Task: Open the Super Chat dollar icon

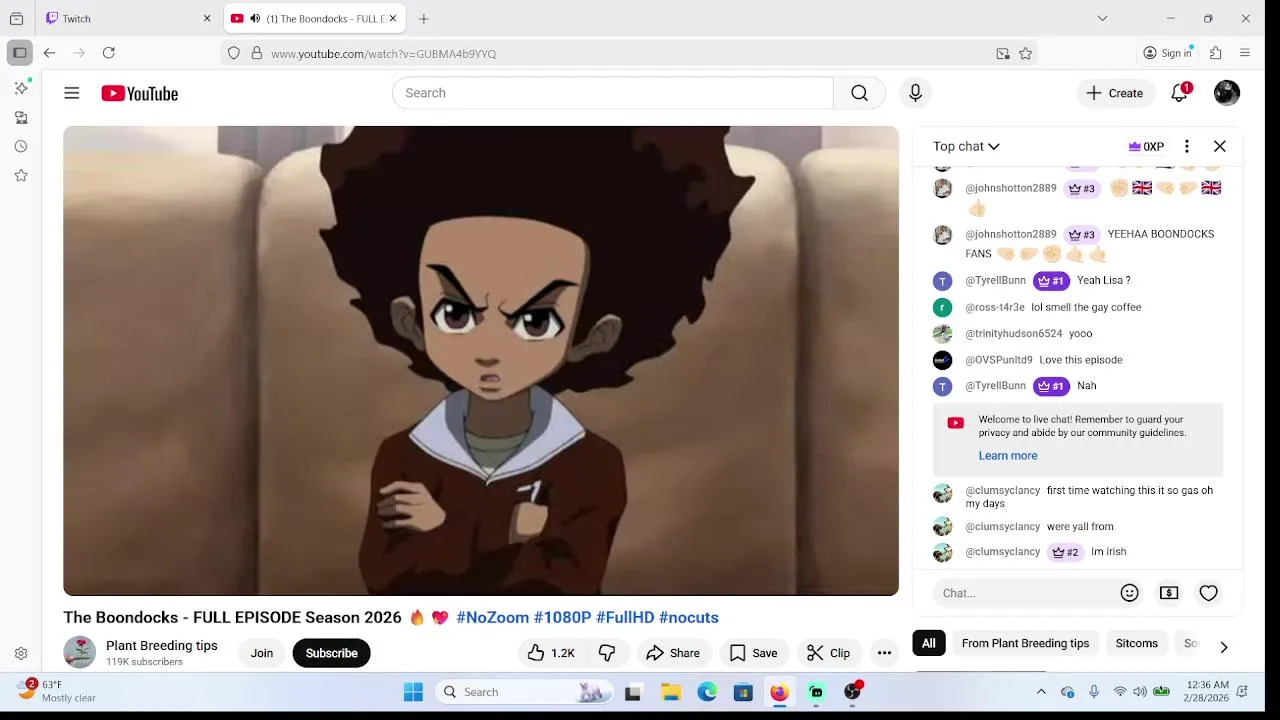Action: [x=1169, y=593]
